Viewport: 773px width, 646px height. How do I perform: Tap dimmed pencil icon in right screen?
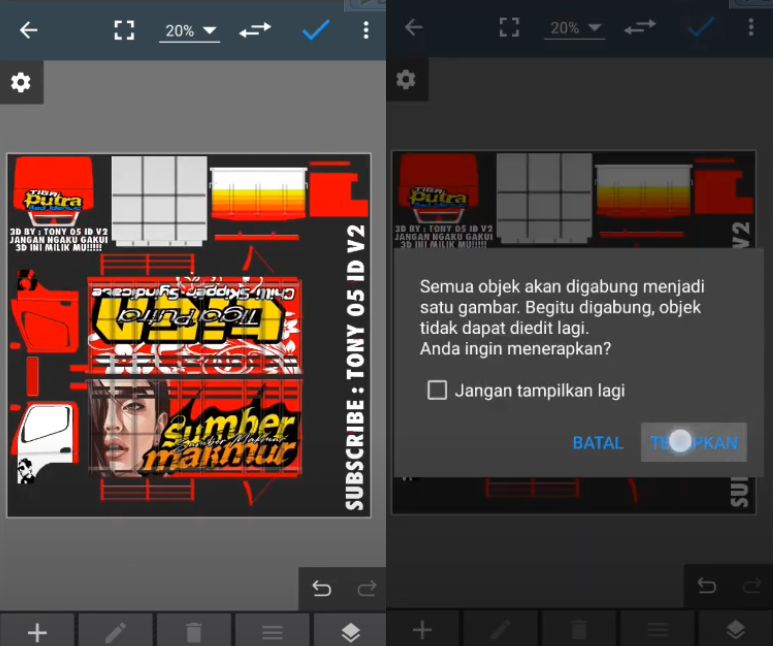point(500,630)
